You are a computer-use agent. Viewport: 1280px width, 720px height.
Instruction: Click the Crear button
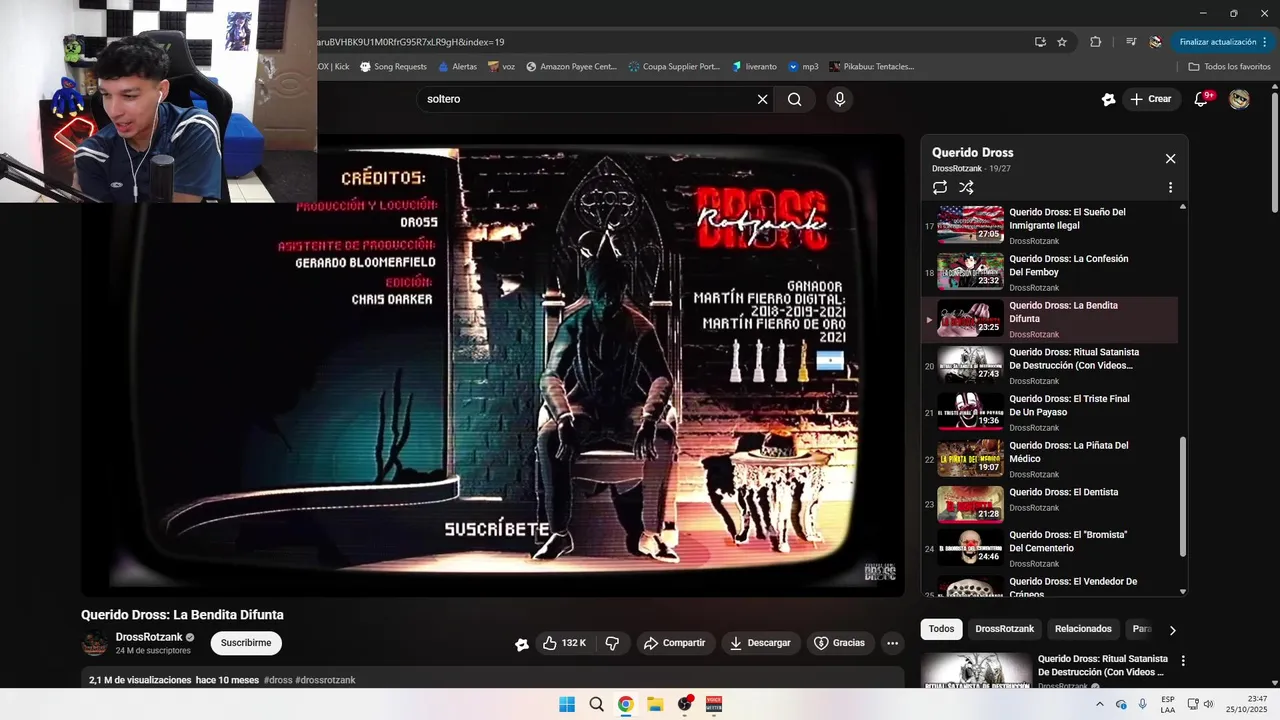(x=1150, y=99)
